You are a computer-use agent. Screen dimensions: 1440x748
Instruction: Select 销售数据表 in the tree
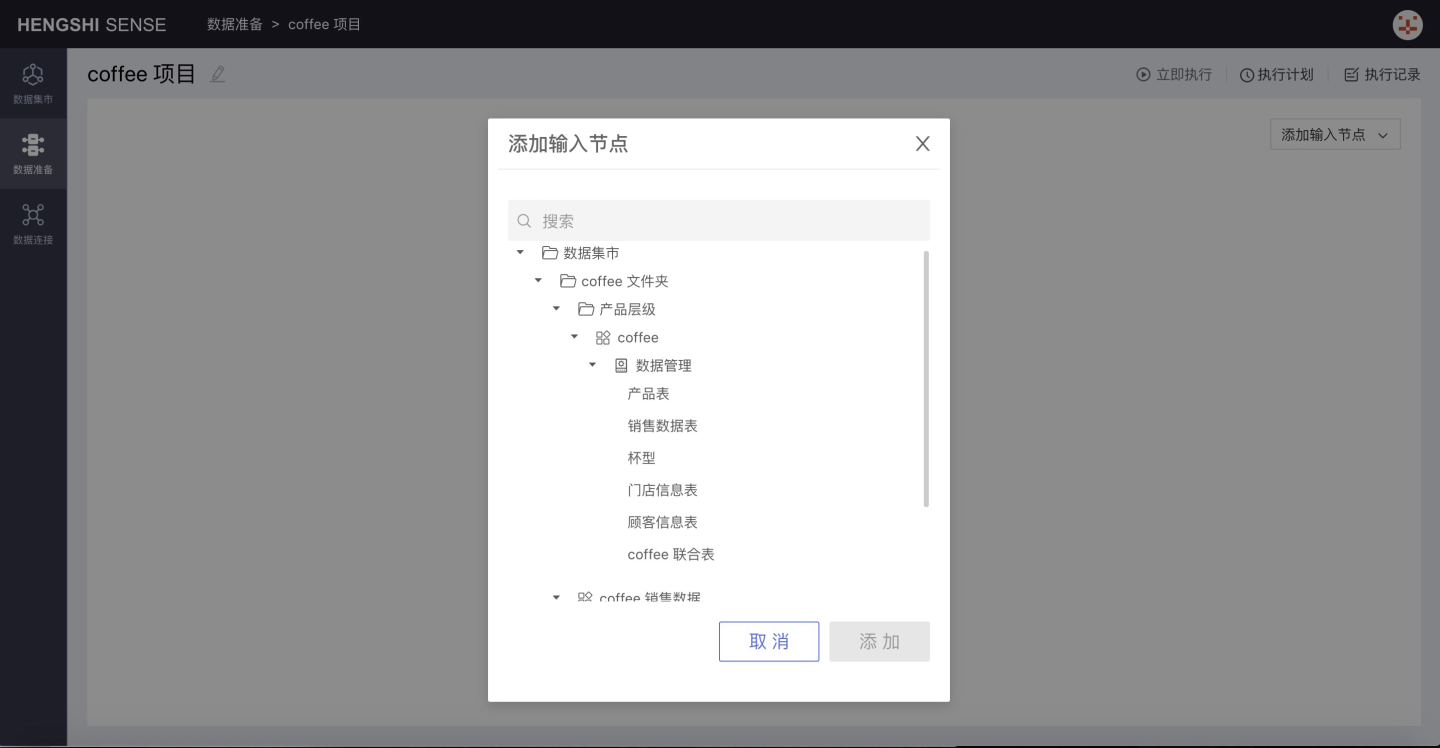pyautogui.click(x=662, y=426)
